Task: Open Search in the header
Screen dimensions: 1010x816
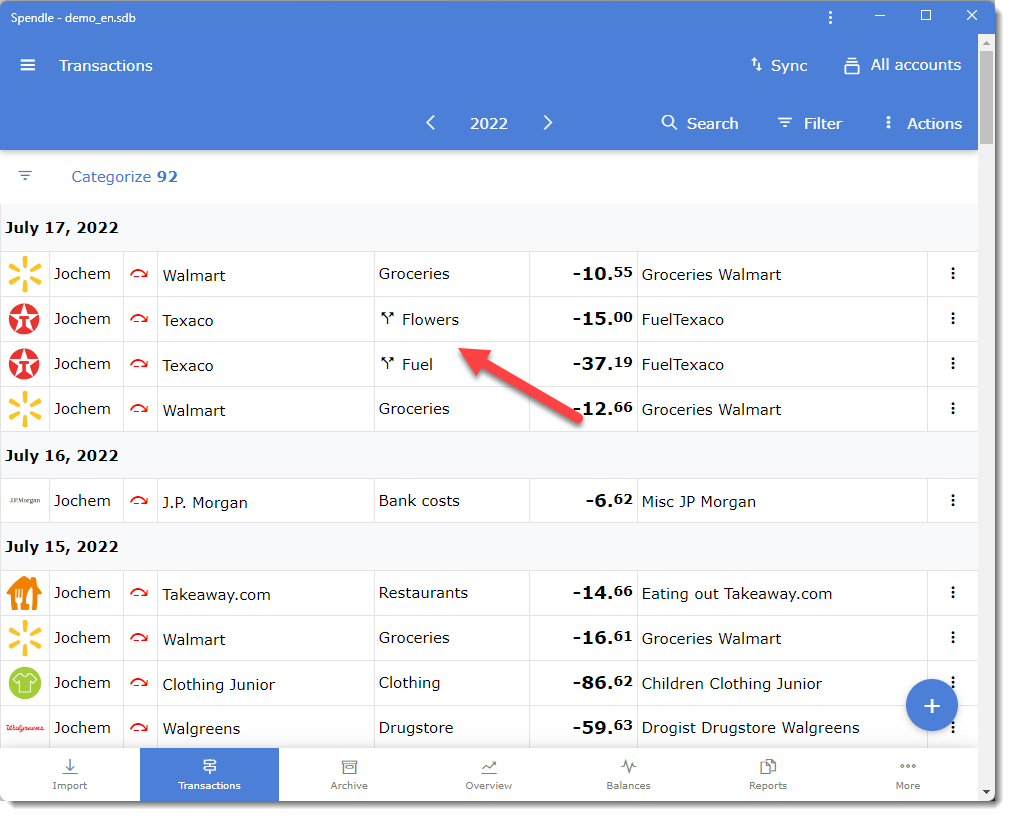Action: click(x=700, y=123)
